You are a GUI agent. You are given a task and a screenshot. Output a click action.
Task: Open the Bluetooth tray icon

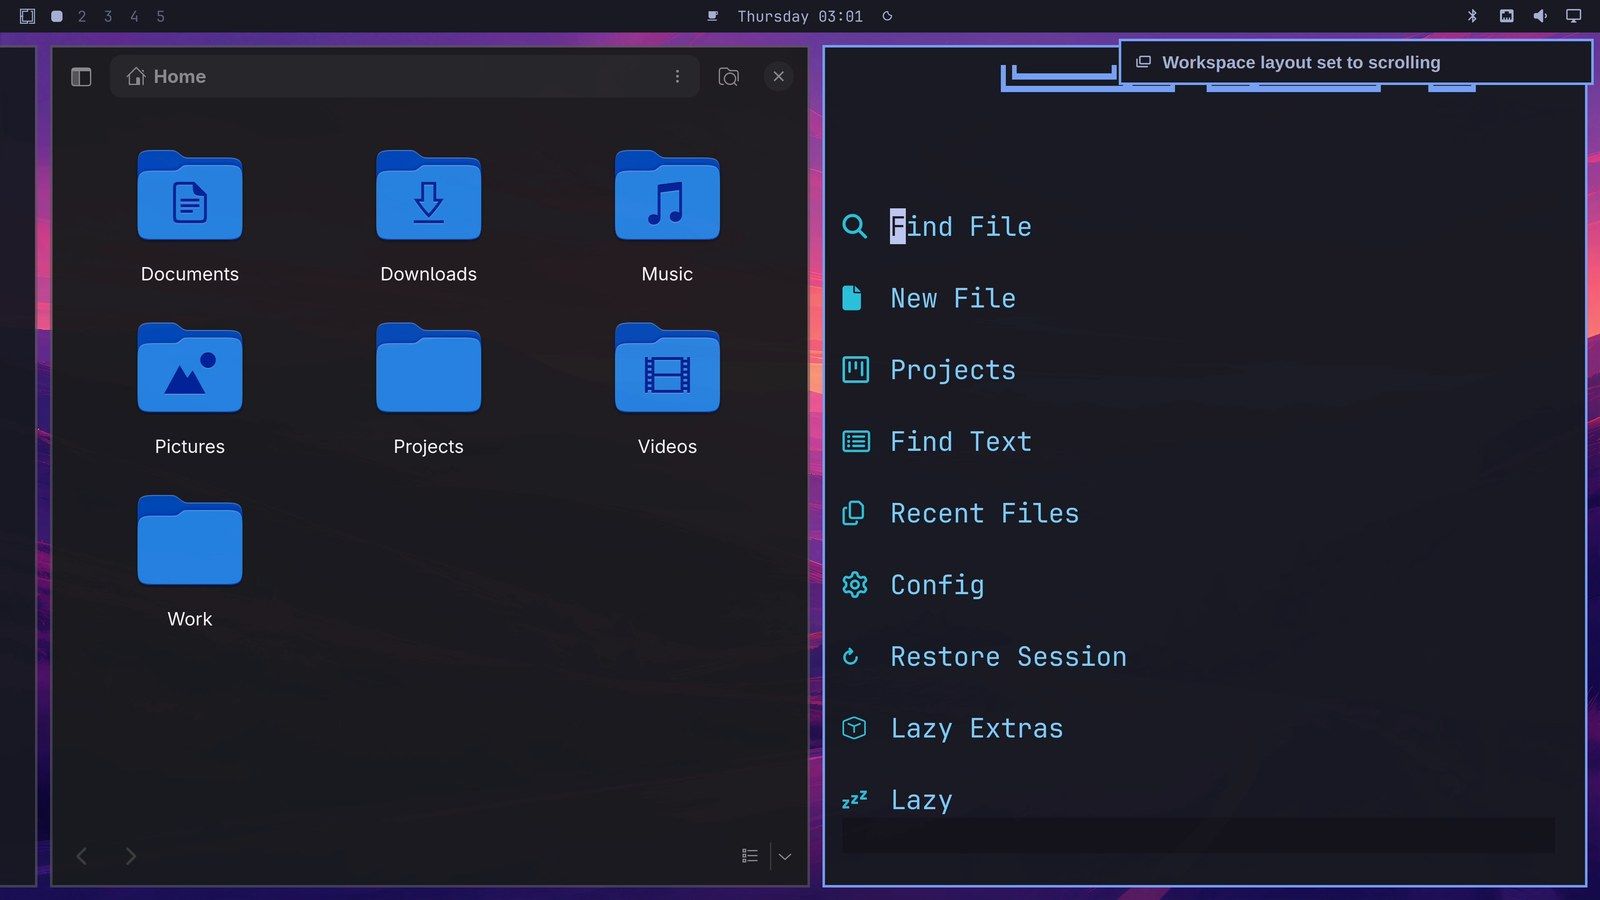point(1472,16)
